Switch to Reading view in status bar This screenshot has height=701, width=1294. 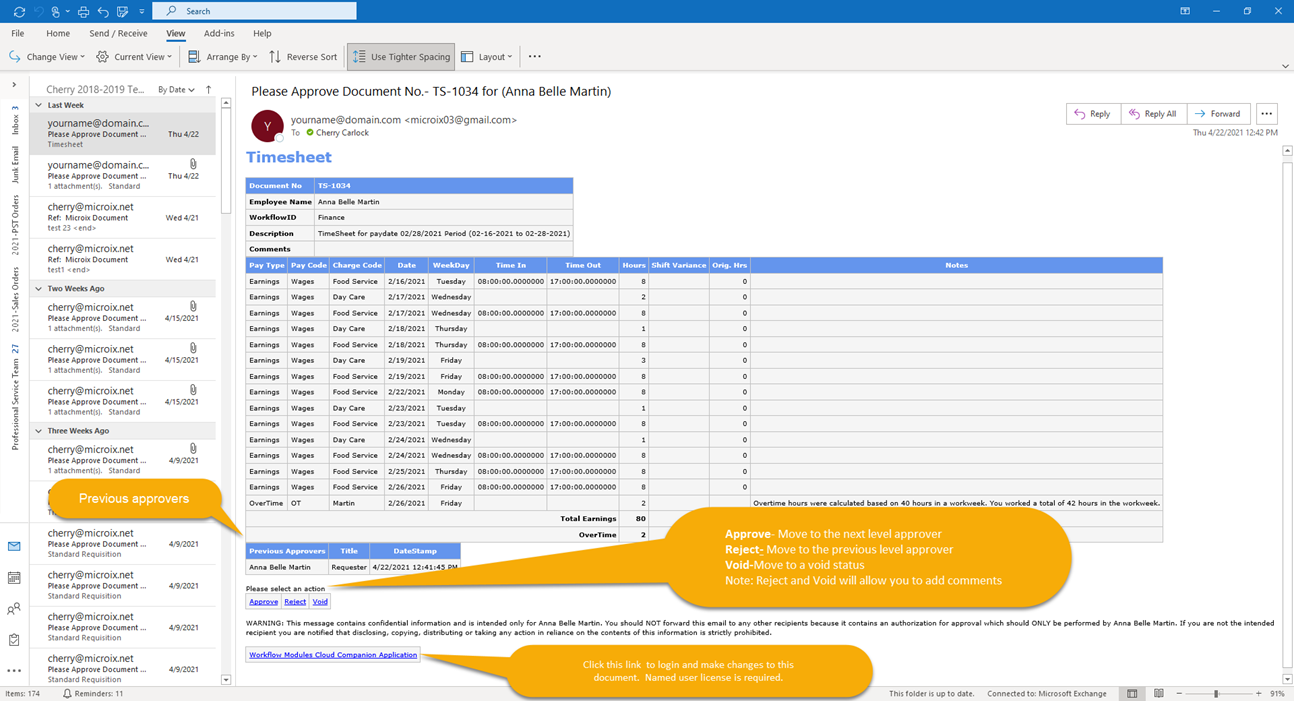(x=1159, y=693)
